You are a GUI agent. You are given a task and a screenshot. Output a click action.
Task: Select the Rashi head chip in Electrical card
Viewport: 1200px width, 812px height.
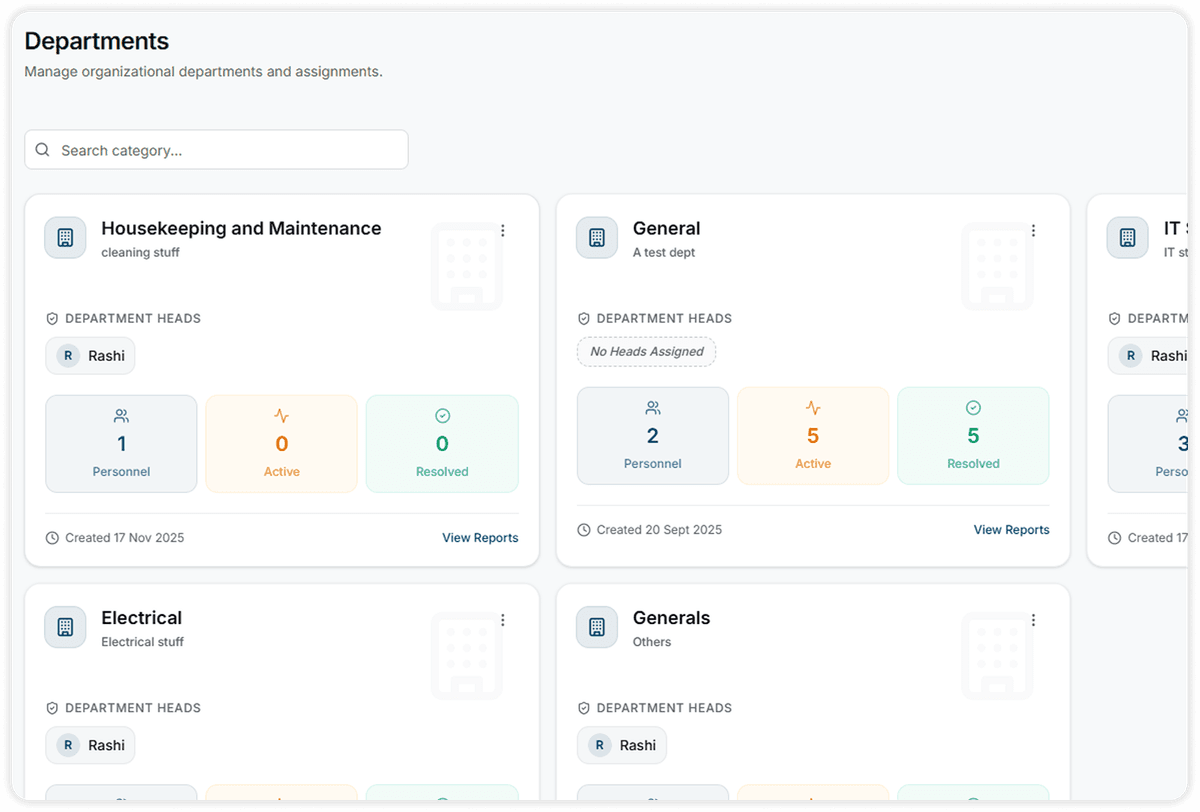tap(90, 745)
